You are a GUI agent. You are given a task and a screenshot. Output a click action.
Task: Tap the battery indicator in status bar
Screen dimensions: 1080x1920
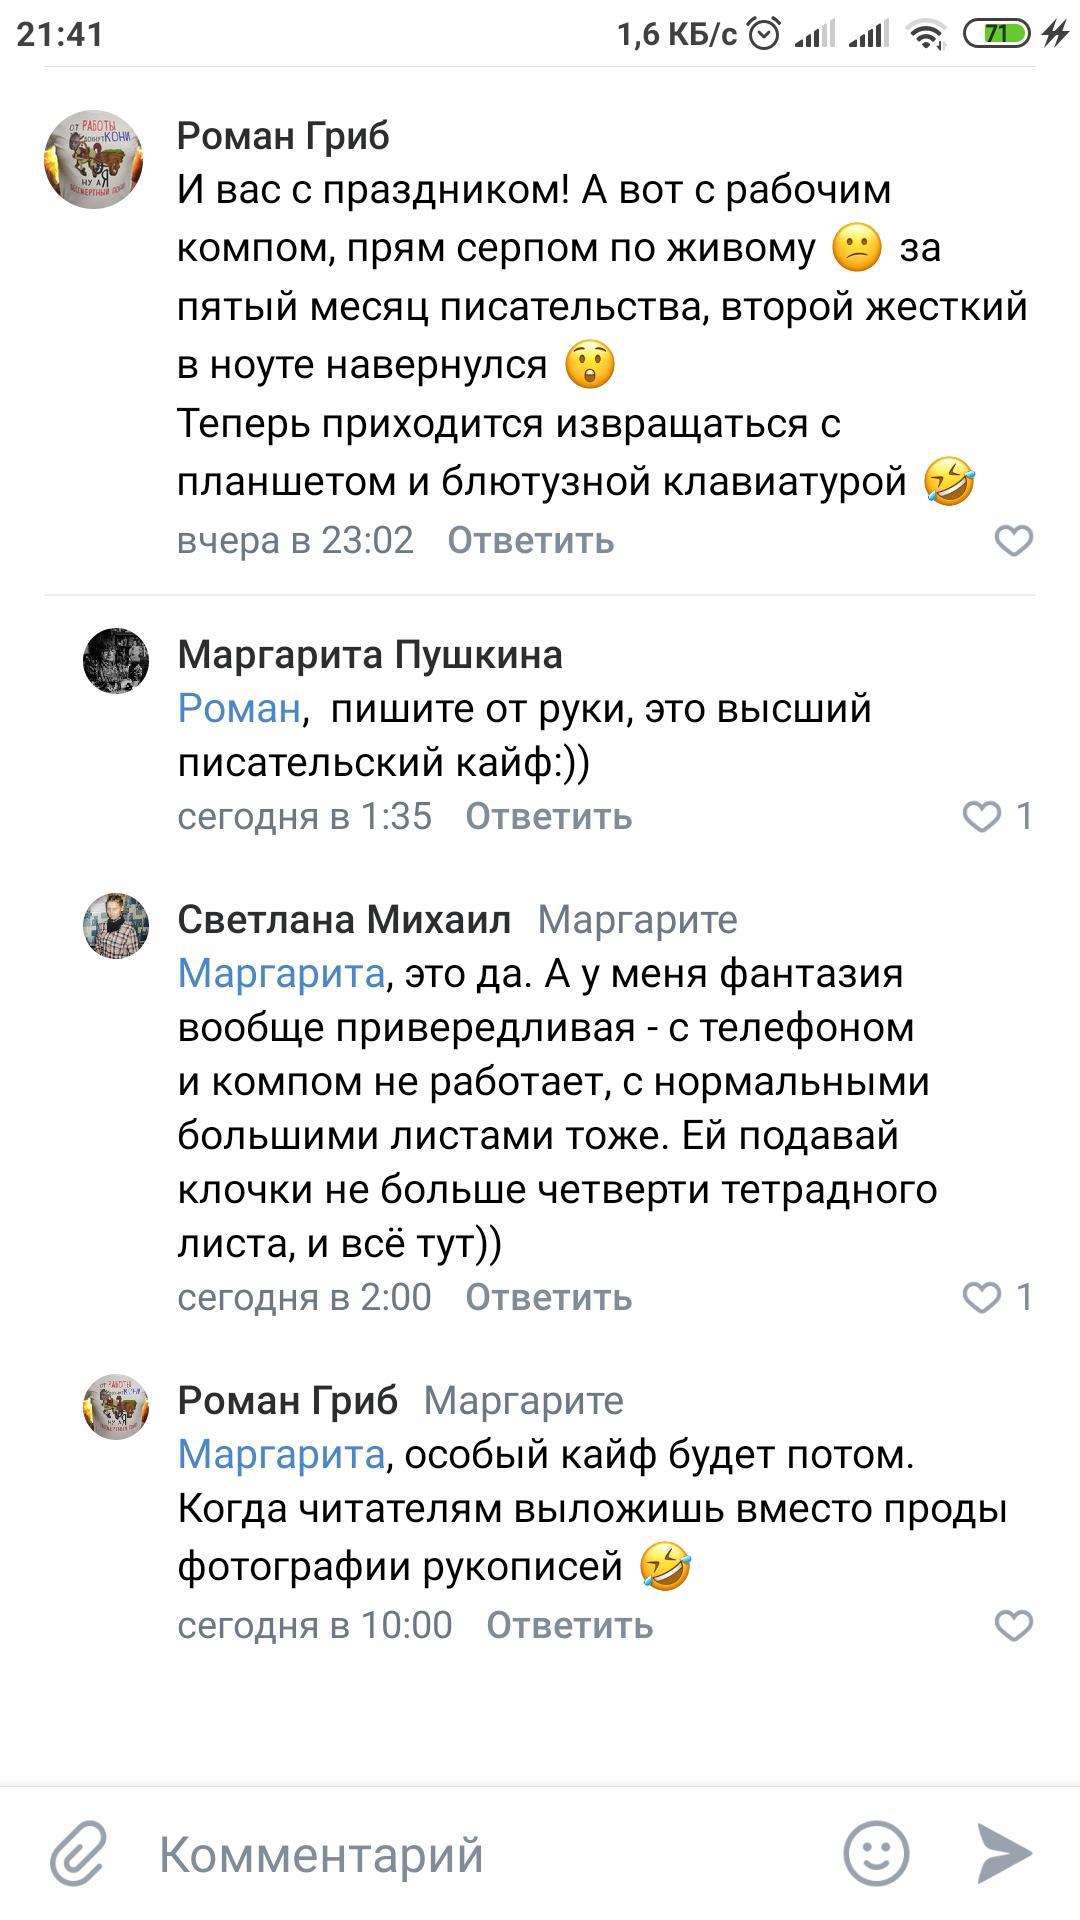coord(996,35)
